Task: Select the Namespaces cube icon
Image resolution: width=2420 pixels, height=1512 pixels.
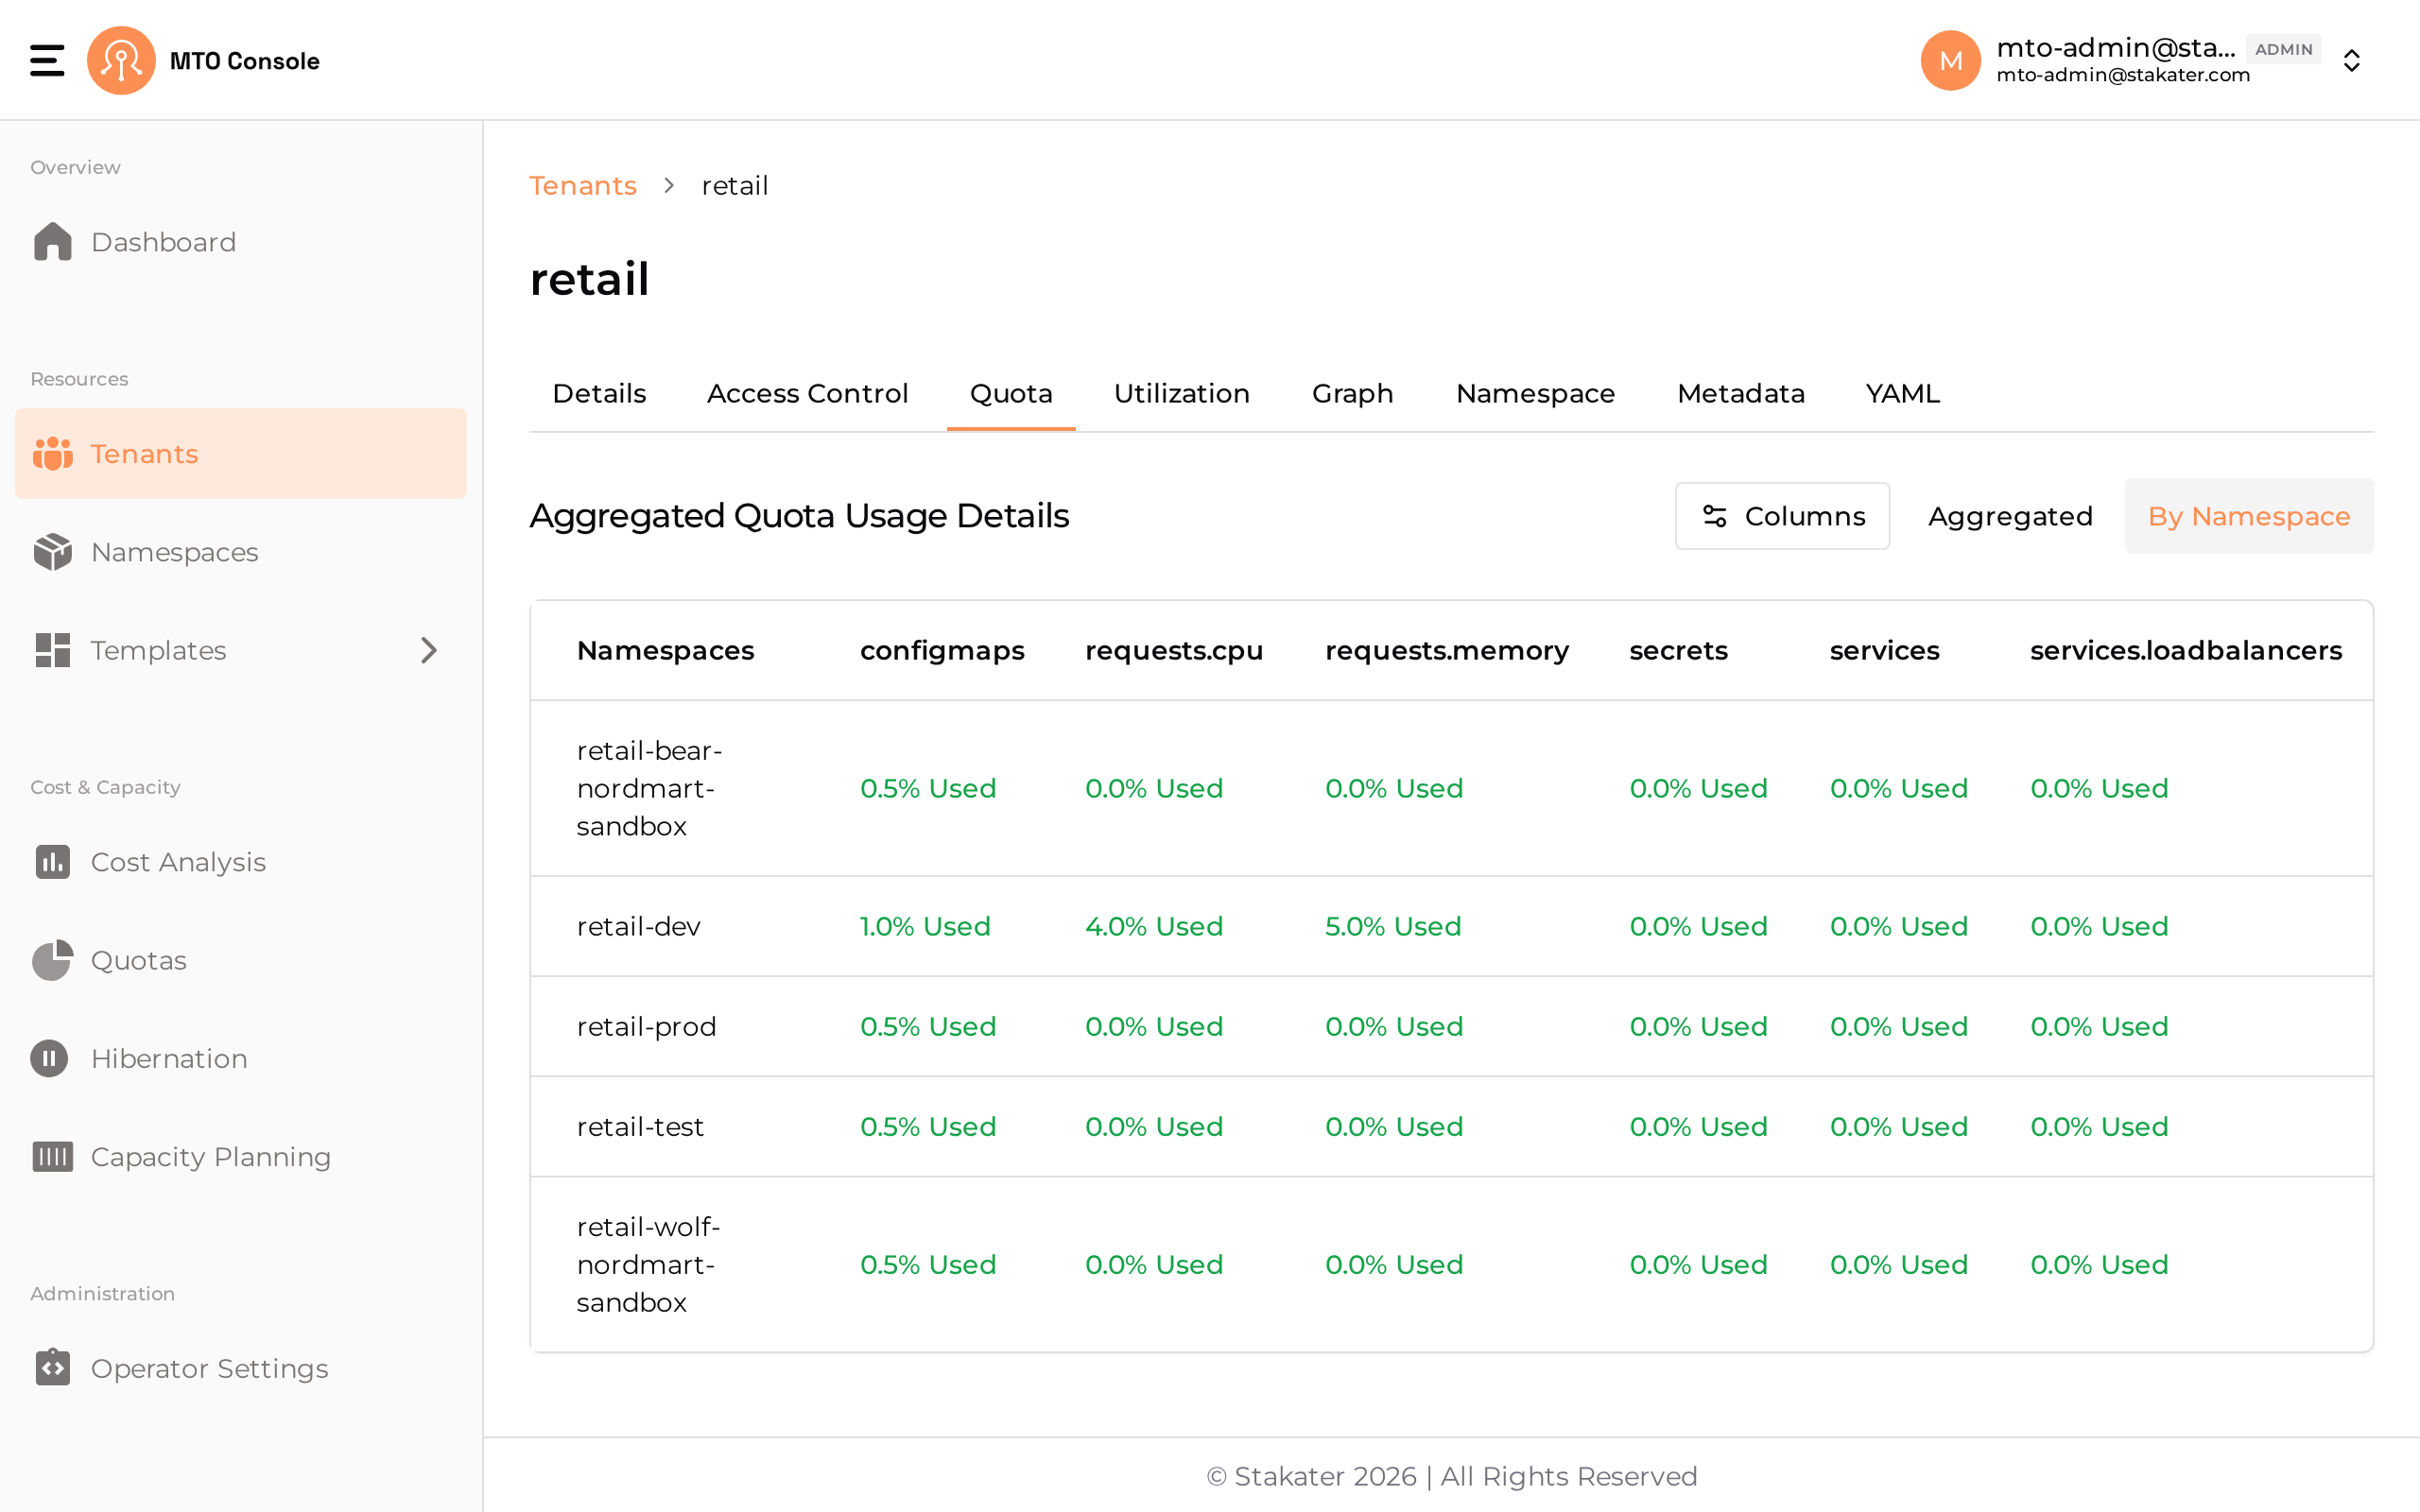Action: (x=52, y=552)
